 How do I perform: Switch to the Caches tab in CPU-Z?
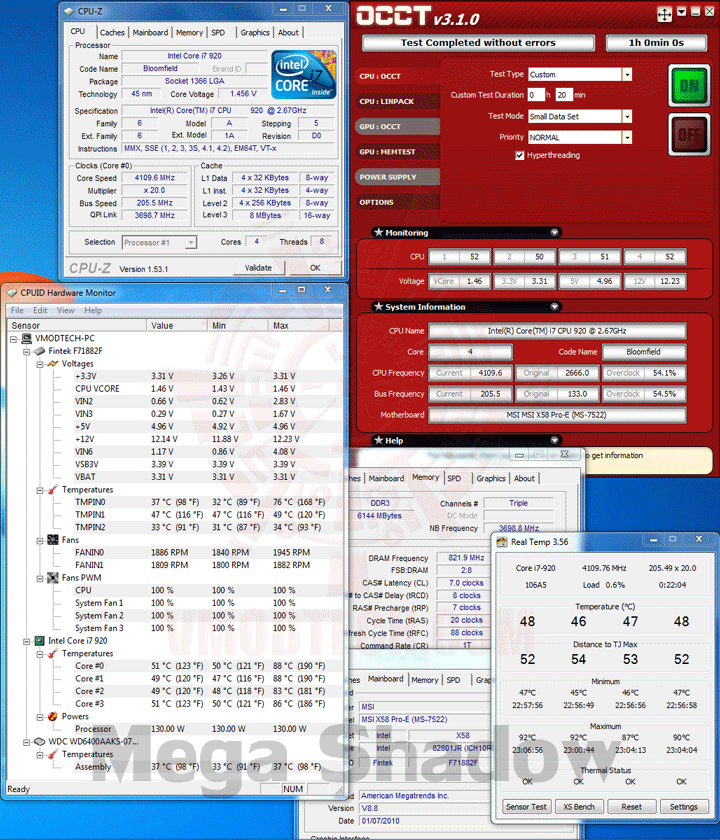tap(112, 33)
